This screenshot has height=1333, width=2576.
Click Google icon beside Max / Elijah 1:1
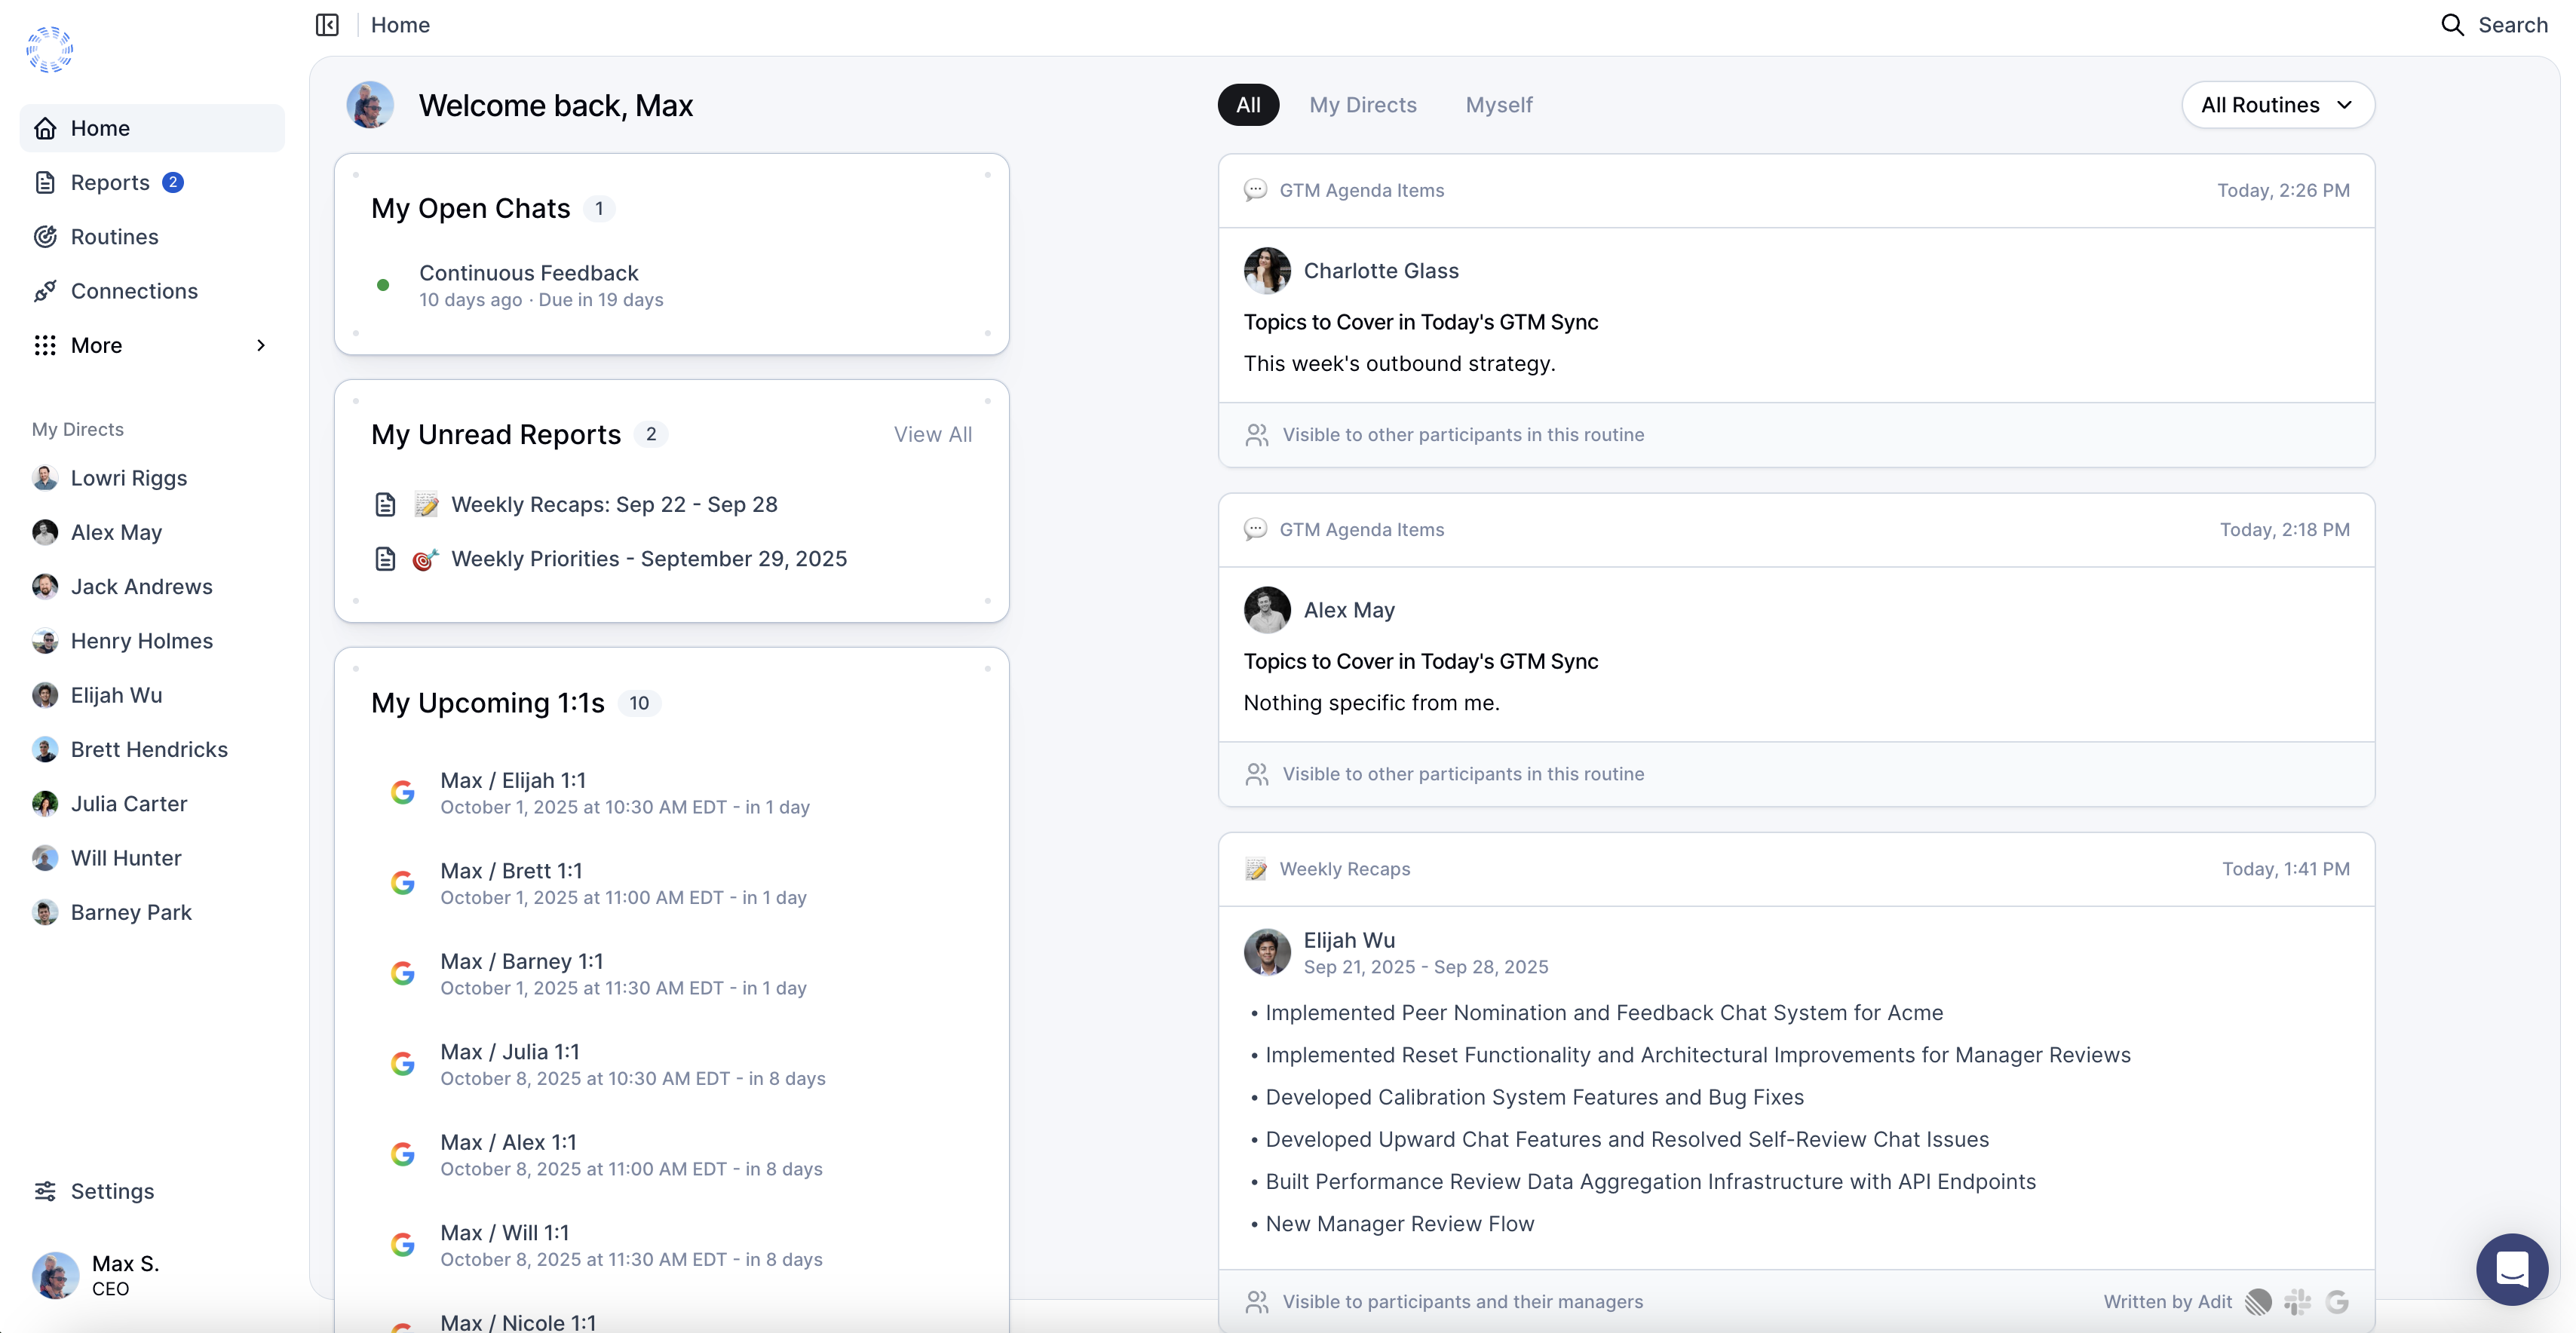point(403,793)
